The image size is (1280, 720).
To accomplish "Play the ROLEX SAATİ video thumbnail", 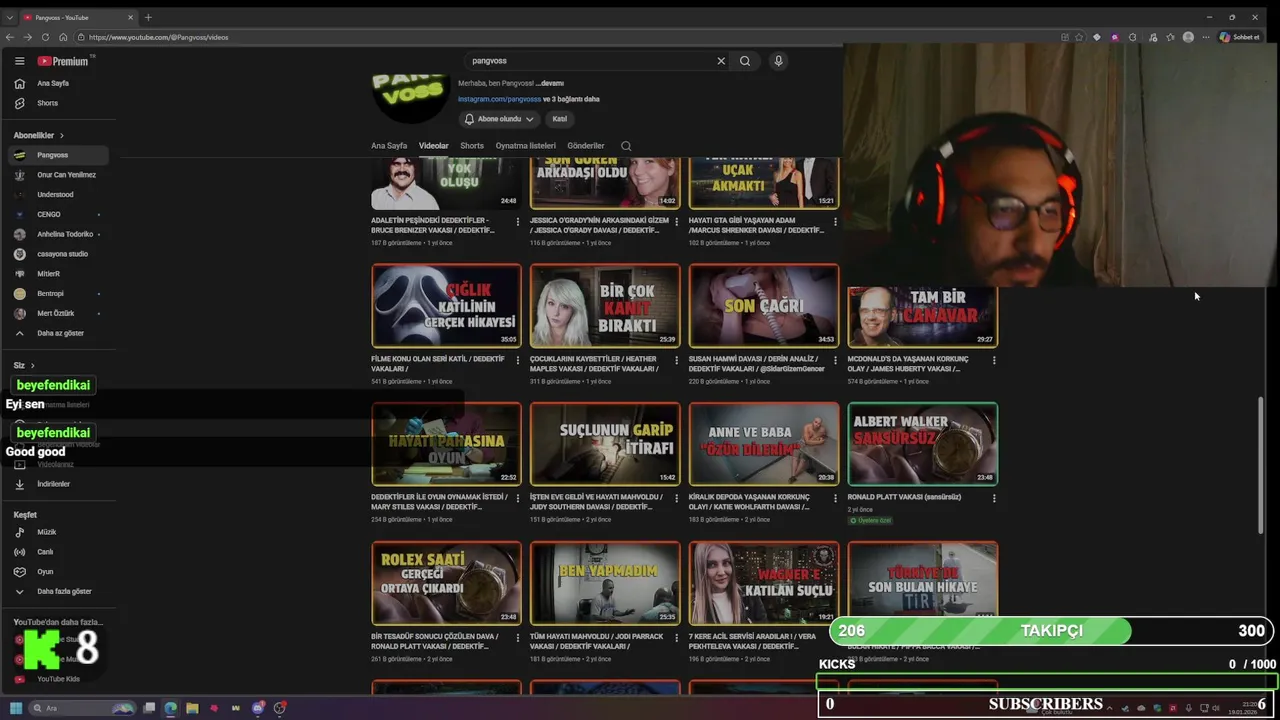I will pos(446,583).
